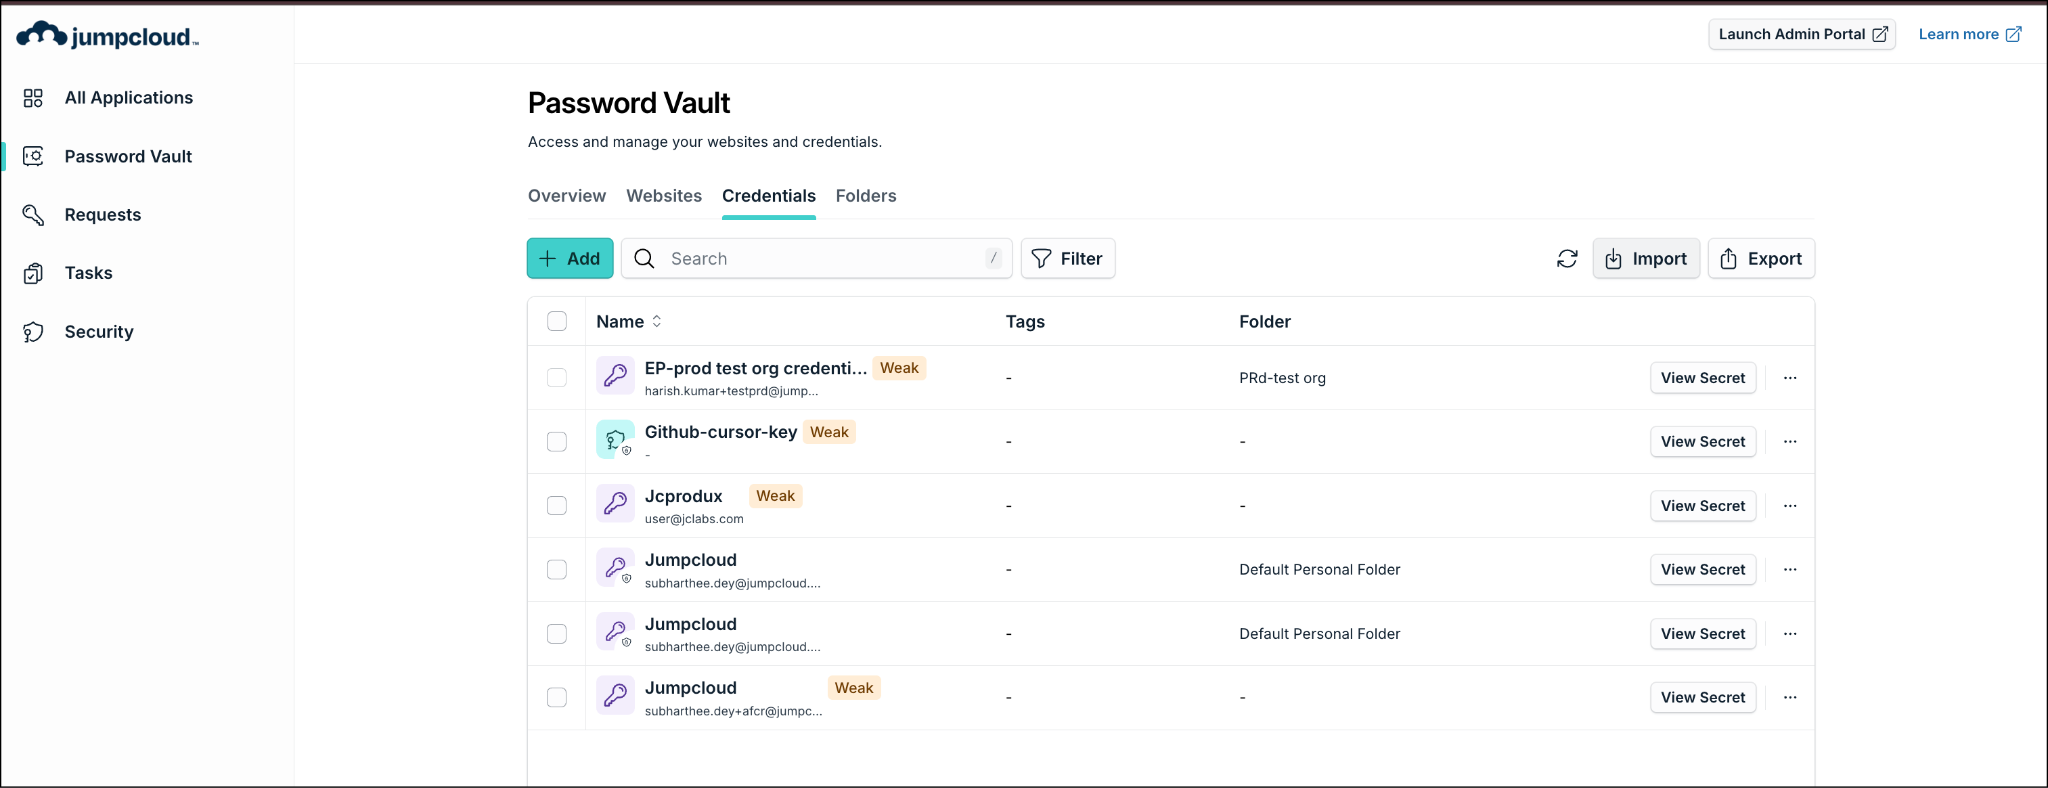The height and width of the screenshot is (788, 2048).
Task: View Secret for Github-cursor-key
Action: pos(1703,442)
